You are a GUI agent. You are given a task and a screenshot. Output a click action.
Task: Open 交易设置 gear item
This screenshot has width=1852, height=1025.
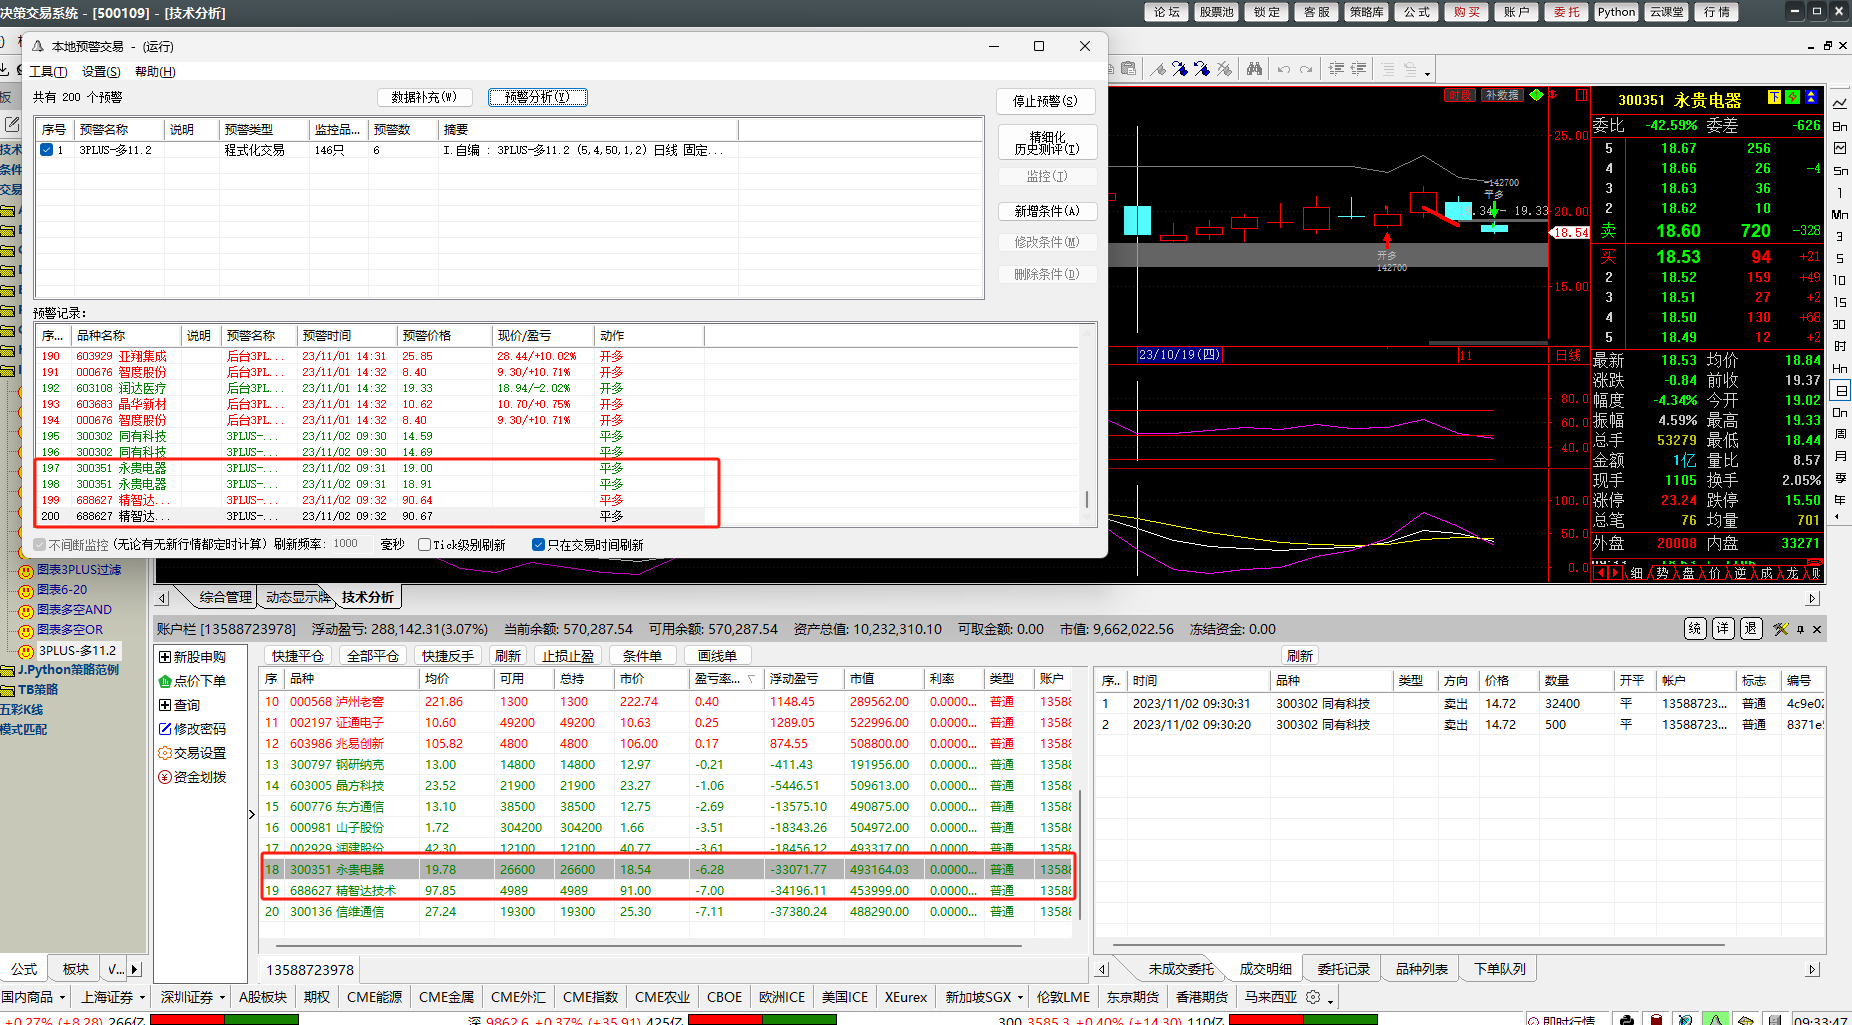(x=193, y=753)
